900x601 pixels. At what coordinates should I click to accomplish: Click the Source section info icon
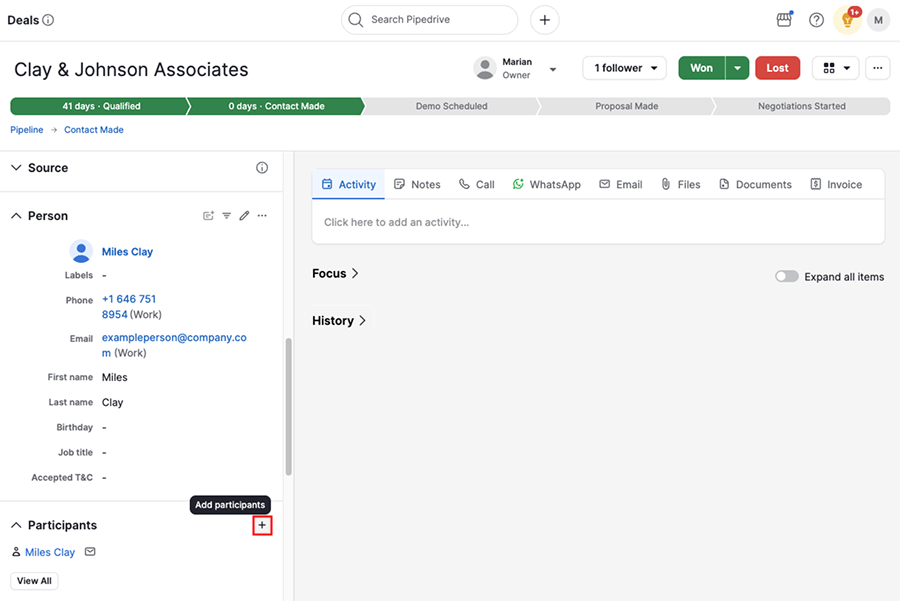[x=262, y=168]
